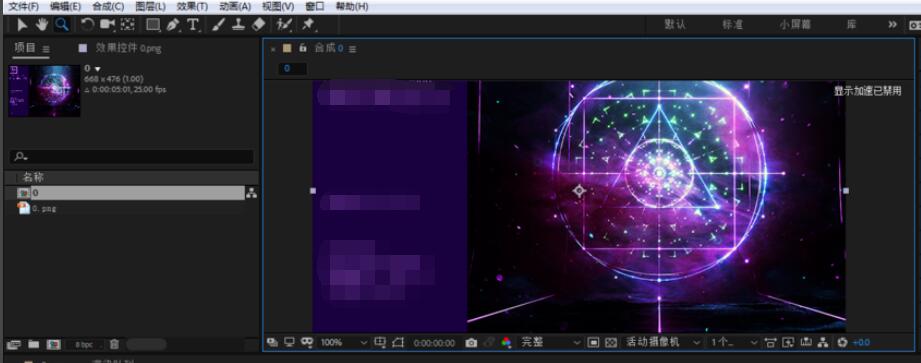Open the 效果(T) menu

pos(192,6)
